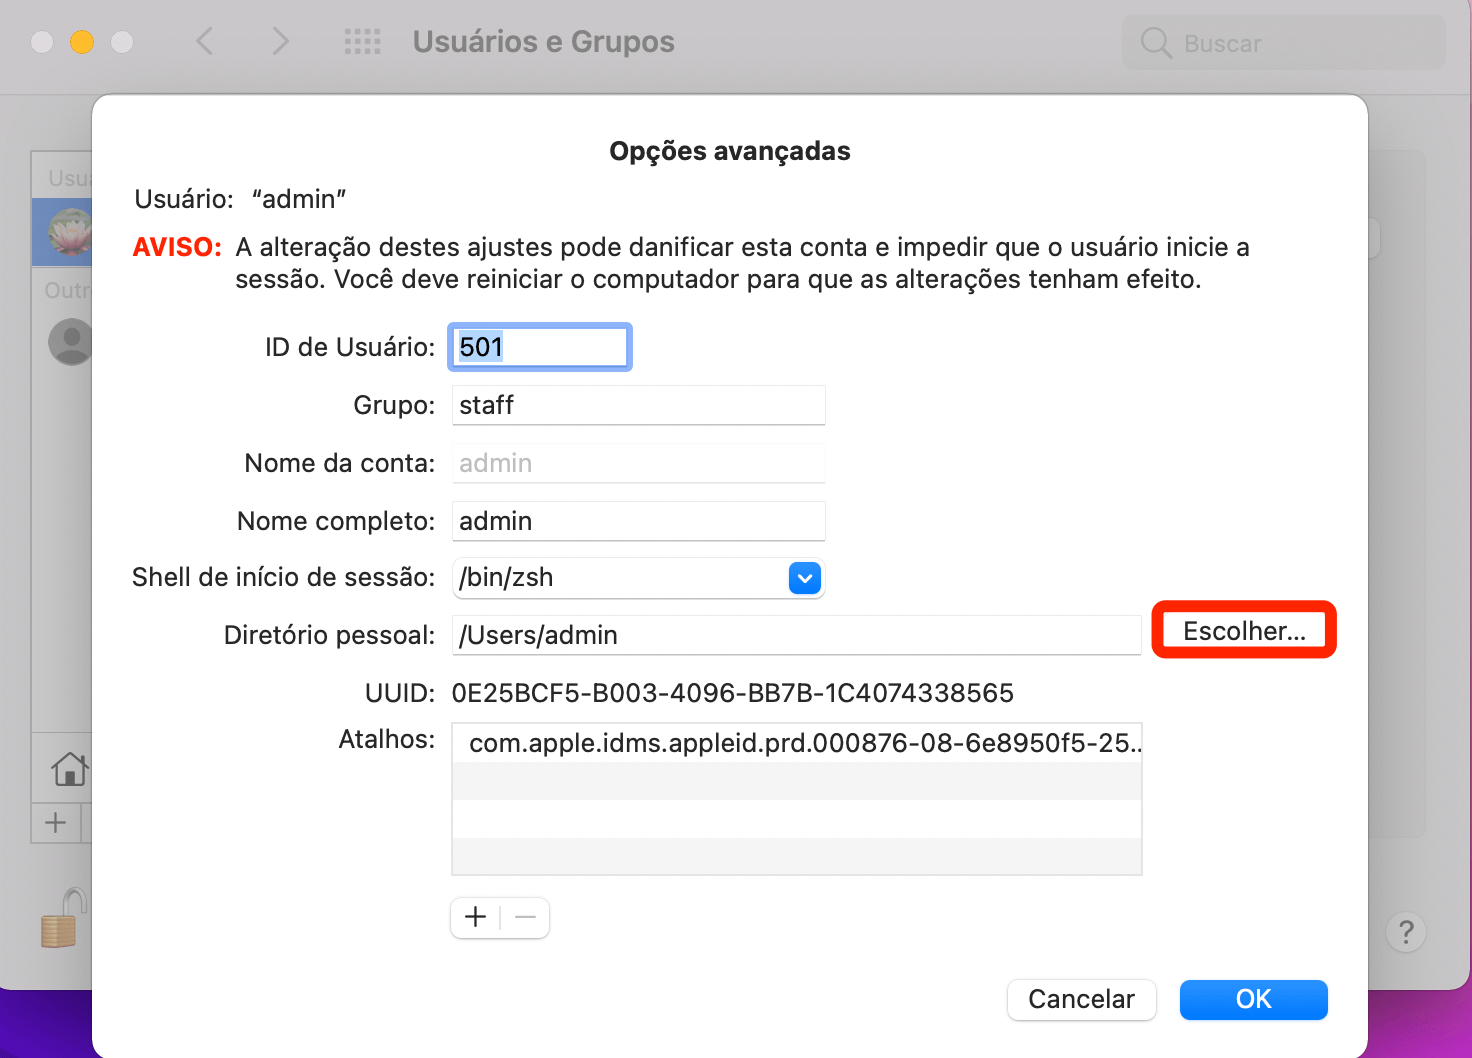Click the help question mark button

point(1405,932)
